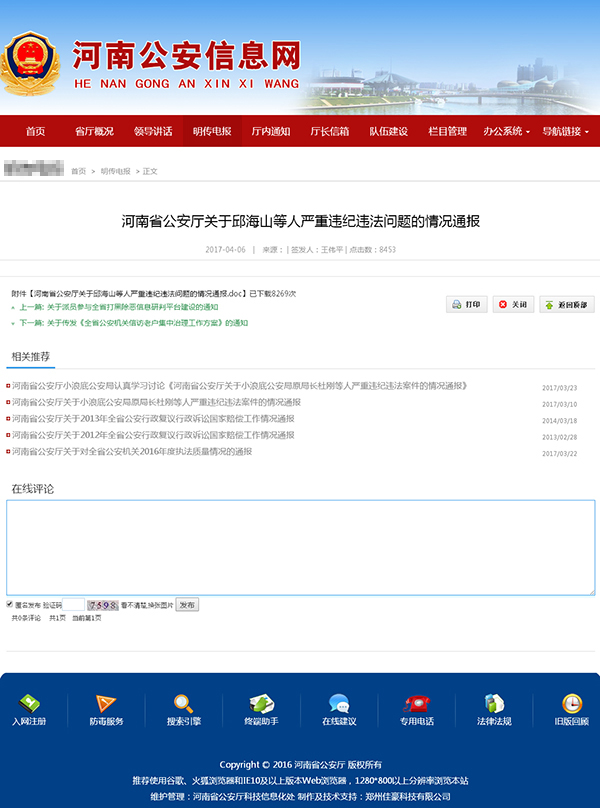Open the 旧版回顾 clock icon

coord(571,704)
